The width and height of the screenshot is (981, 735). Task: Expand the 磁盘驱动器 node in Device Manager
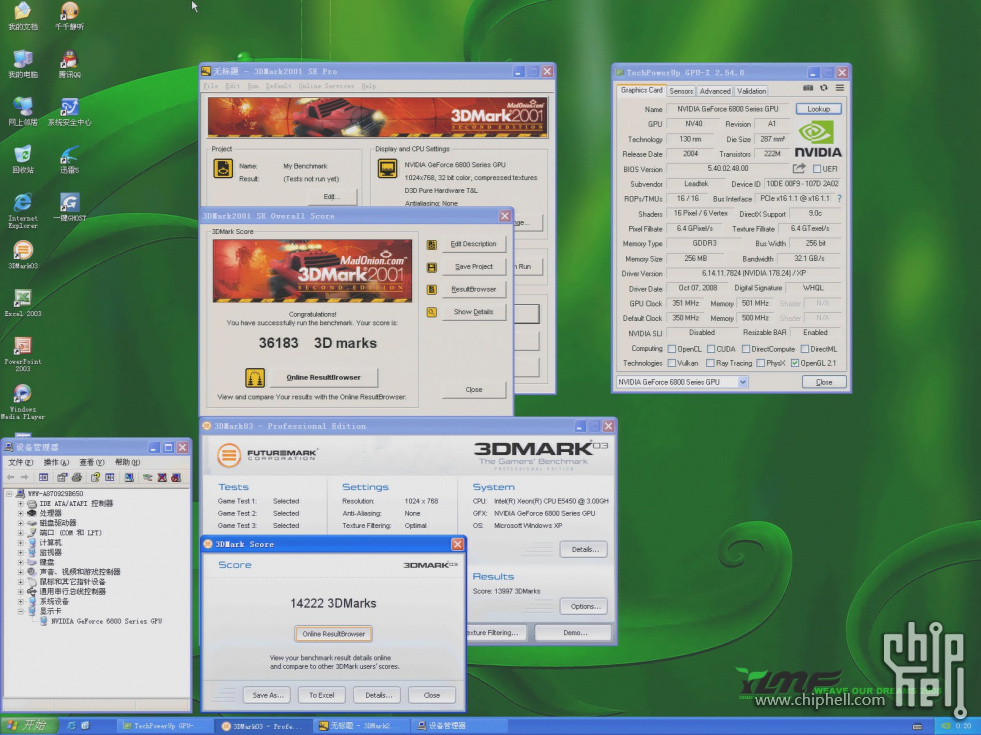pyautogui.click(x=21, y=523)
